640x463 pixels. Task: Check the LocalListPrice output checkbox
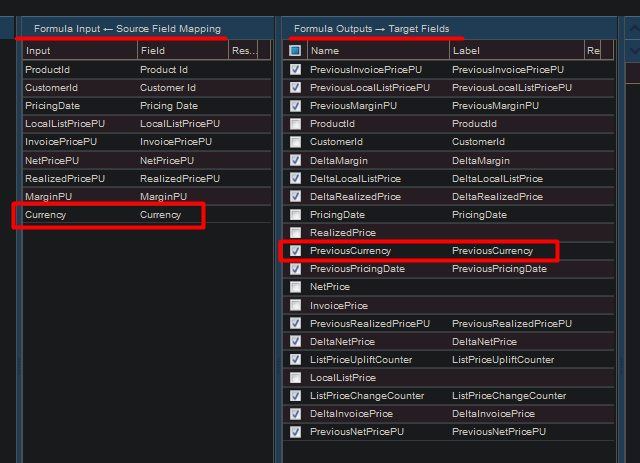295,378
